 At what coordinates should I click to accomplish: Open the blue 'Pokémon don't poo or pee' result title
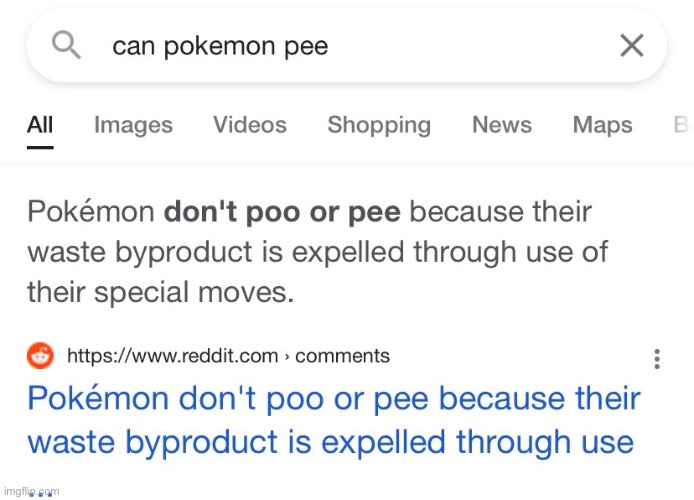pyautogui.click(x=334, y=420)
